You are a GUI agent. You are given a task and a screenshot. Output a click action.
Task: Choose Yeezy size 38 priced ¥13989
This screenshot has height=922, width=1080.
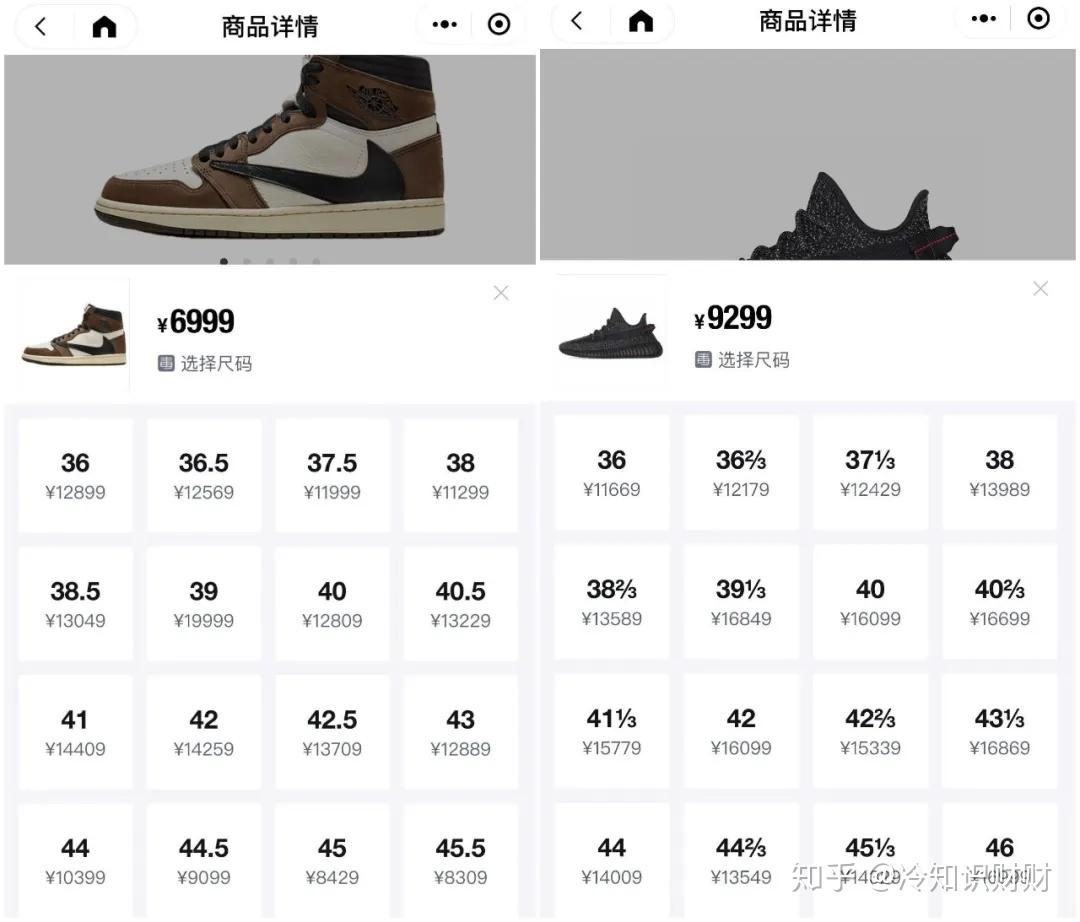coord(999,472)
